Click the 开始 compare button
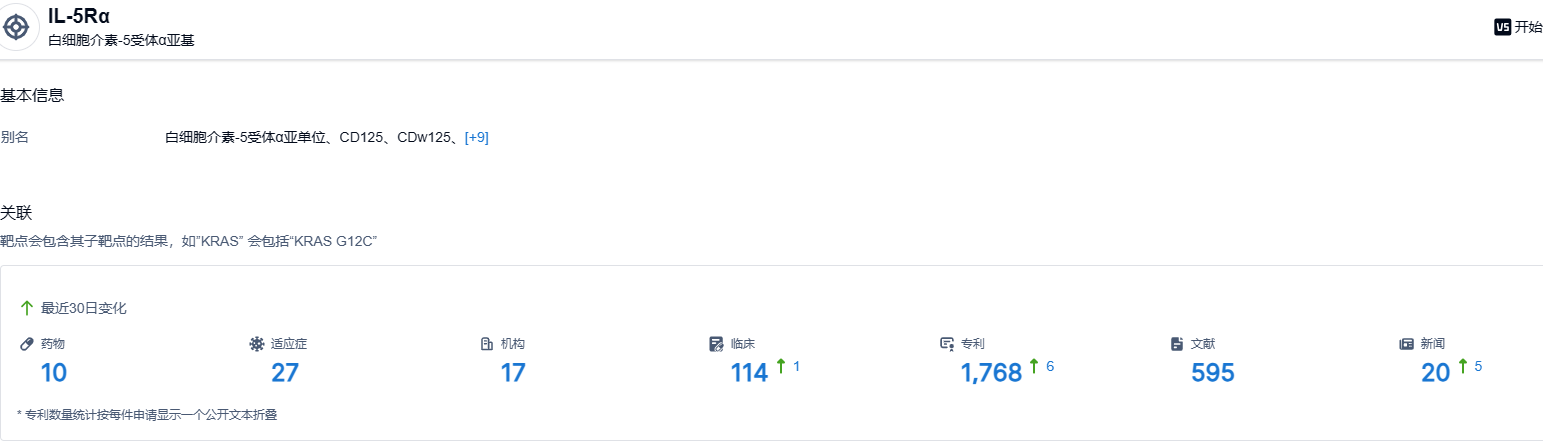This screenshot has width=1543, height=442. click(x=1528, y=27)
